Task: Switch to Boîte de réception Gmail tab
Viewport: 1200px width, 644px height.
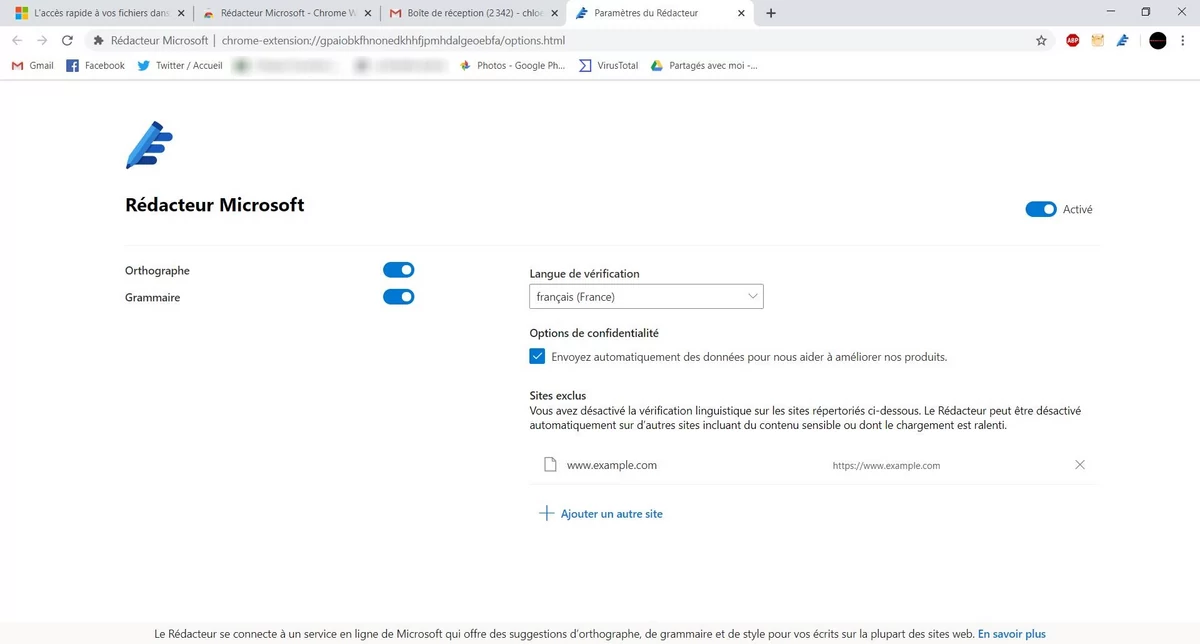Action: 475,13
